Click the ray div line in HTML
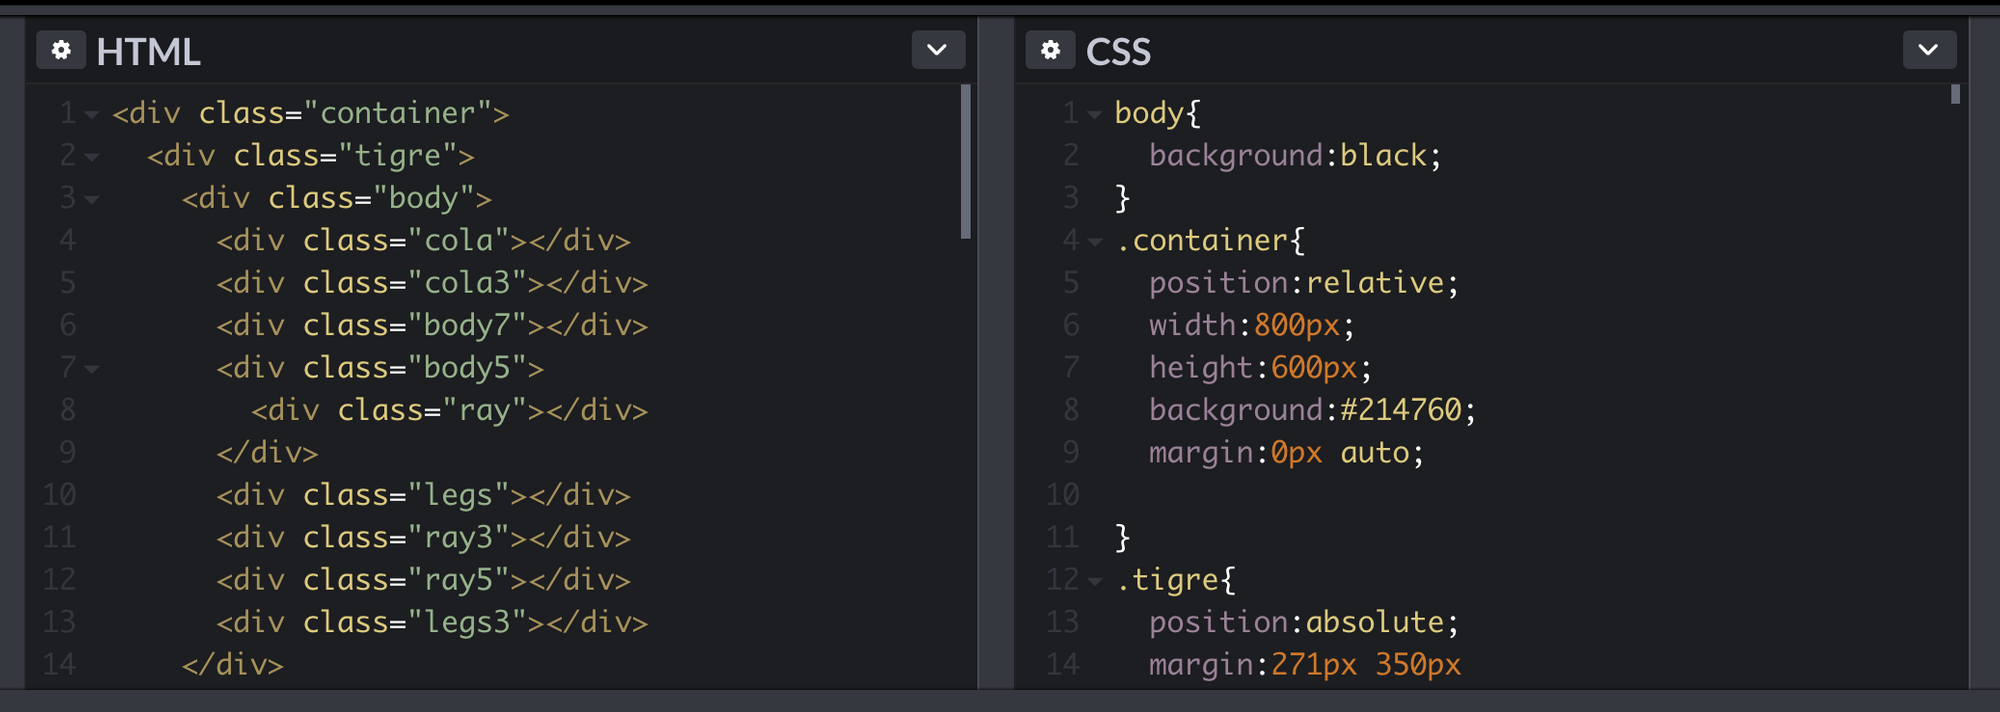This screenshot has width=2000, height=712. point(449,411)
